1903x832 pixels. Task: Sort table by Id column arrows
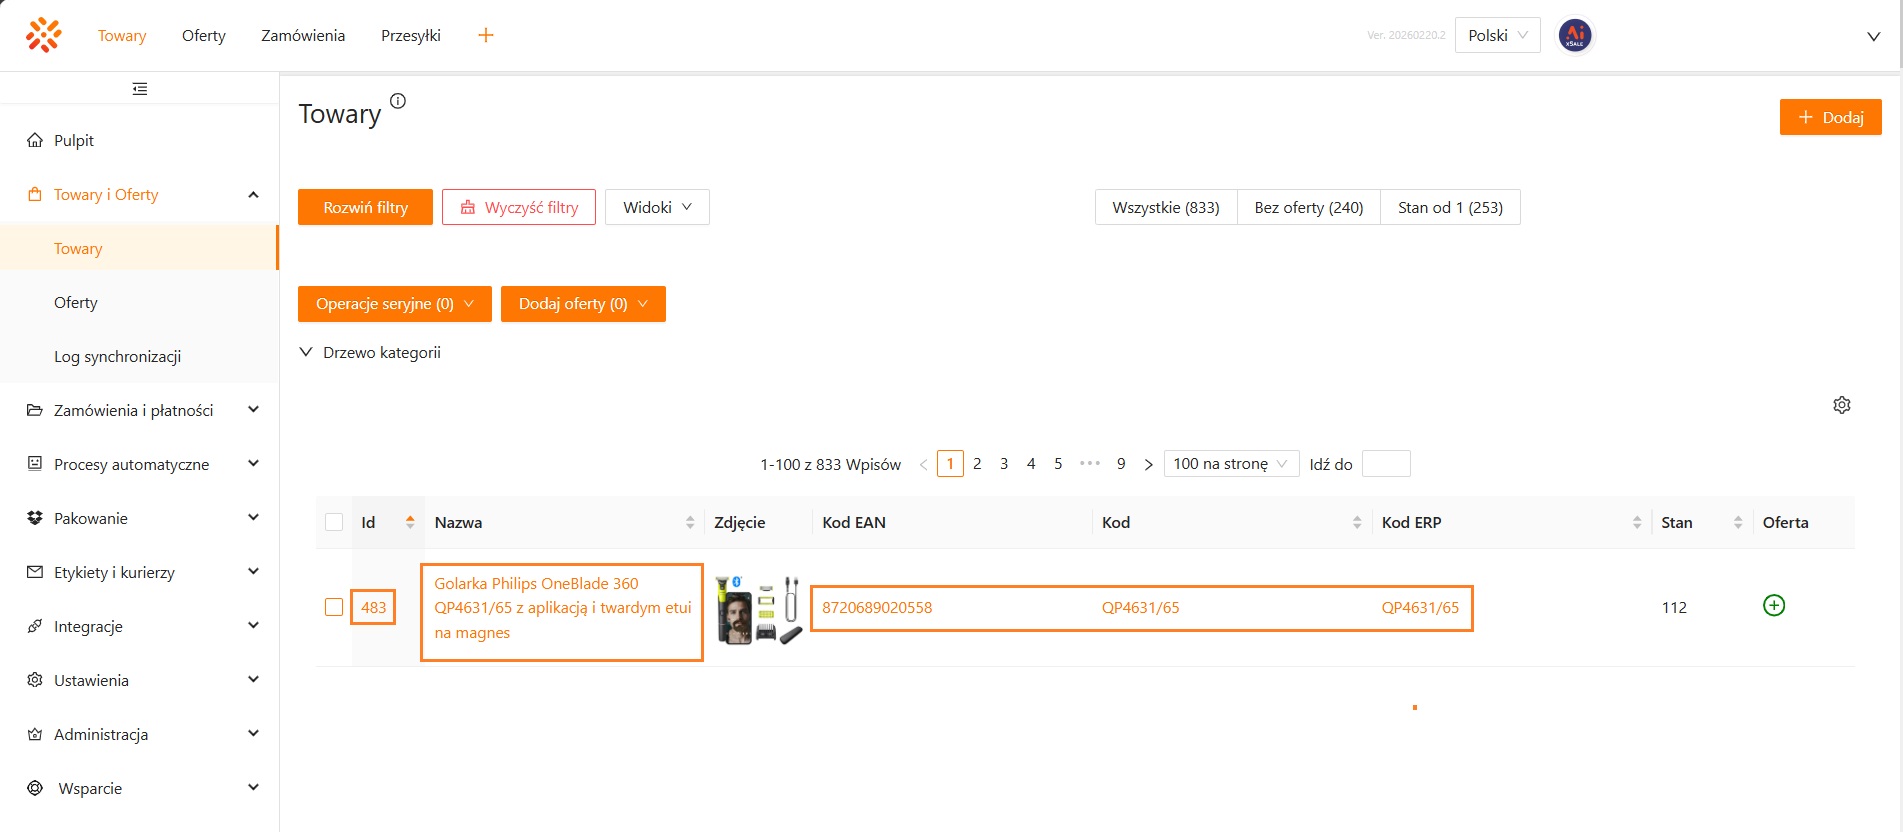pos(410,522)
